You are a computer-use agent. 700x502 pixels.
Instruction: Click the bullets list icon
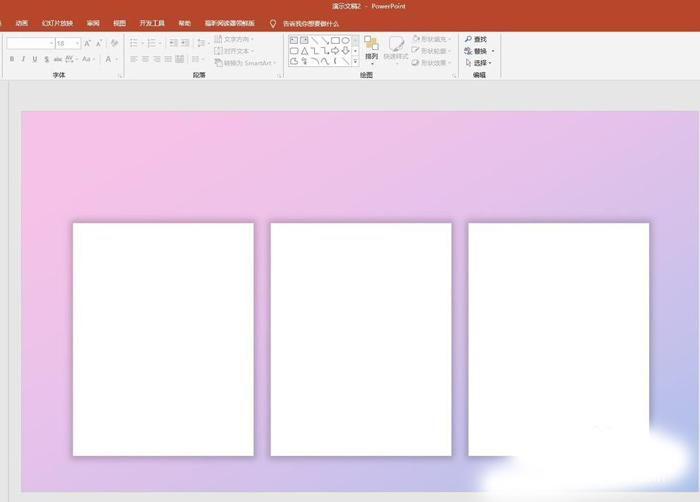[x=134, y=44]
